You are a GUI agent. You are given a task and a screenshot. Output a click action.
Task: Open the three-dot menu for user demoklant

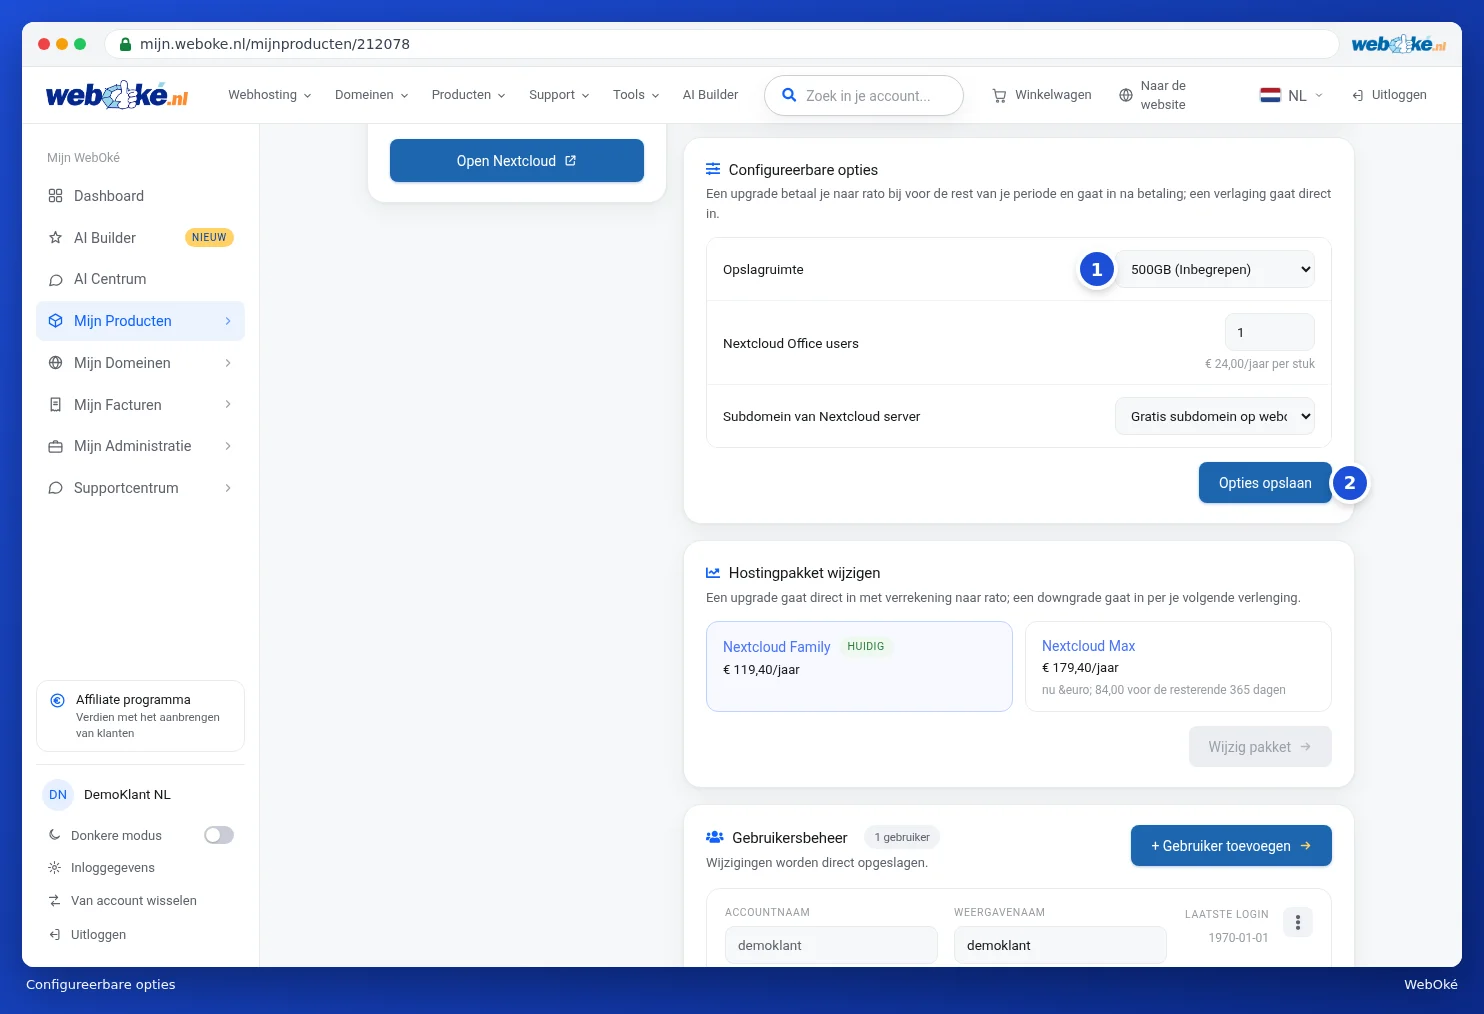tap(1298, 922)
